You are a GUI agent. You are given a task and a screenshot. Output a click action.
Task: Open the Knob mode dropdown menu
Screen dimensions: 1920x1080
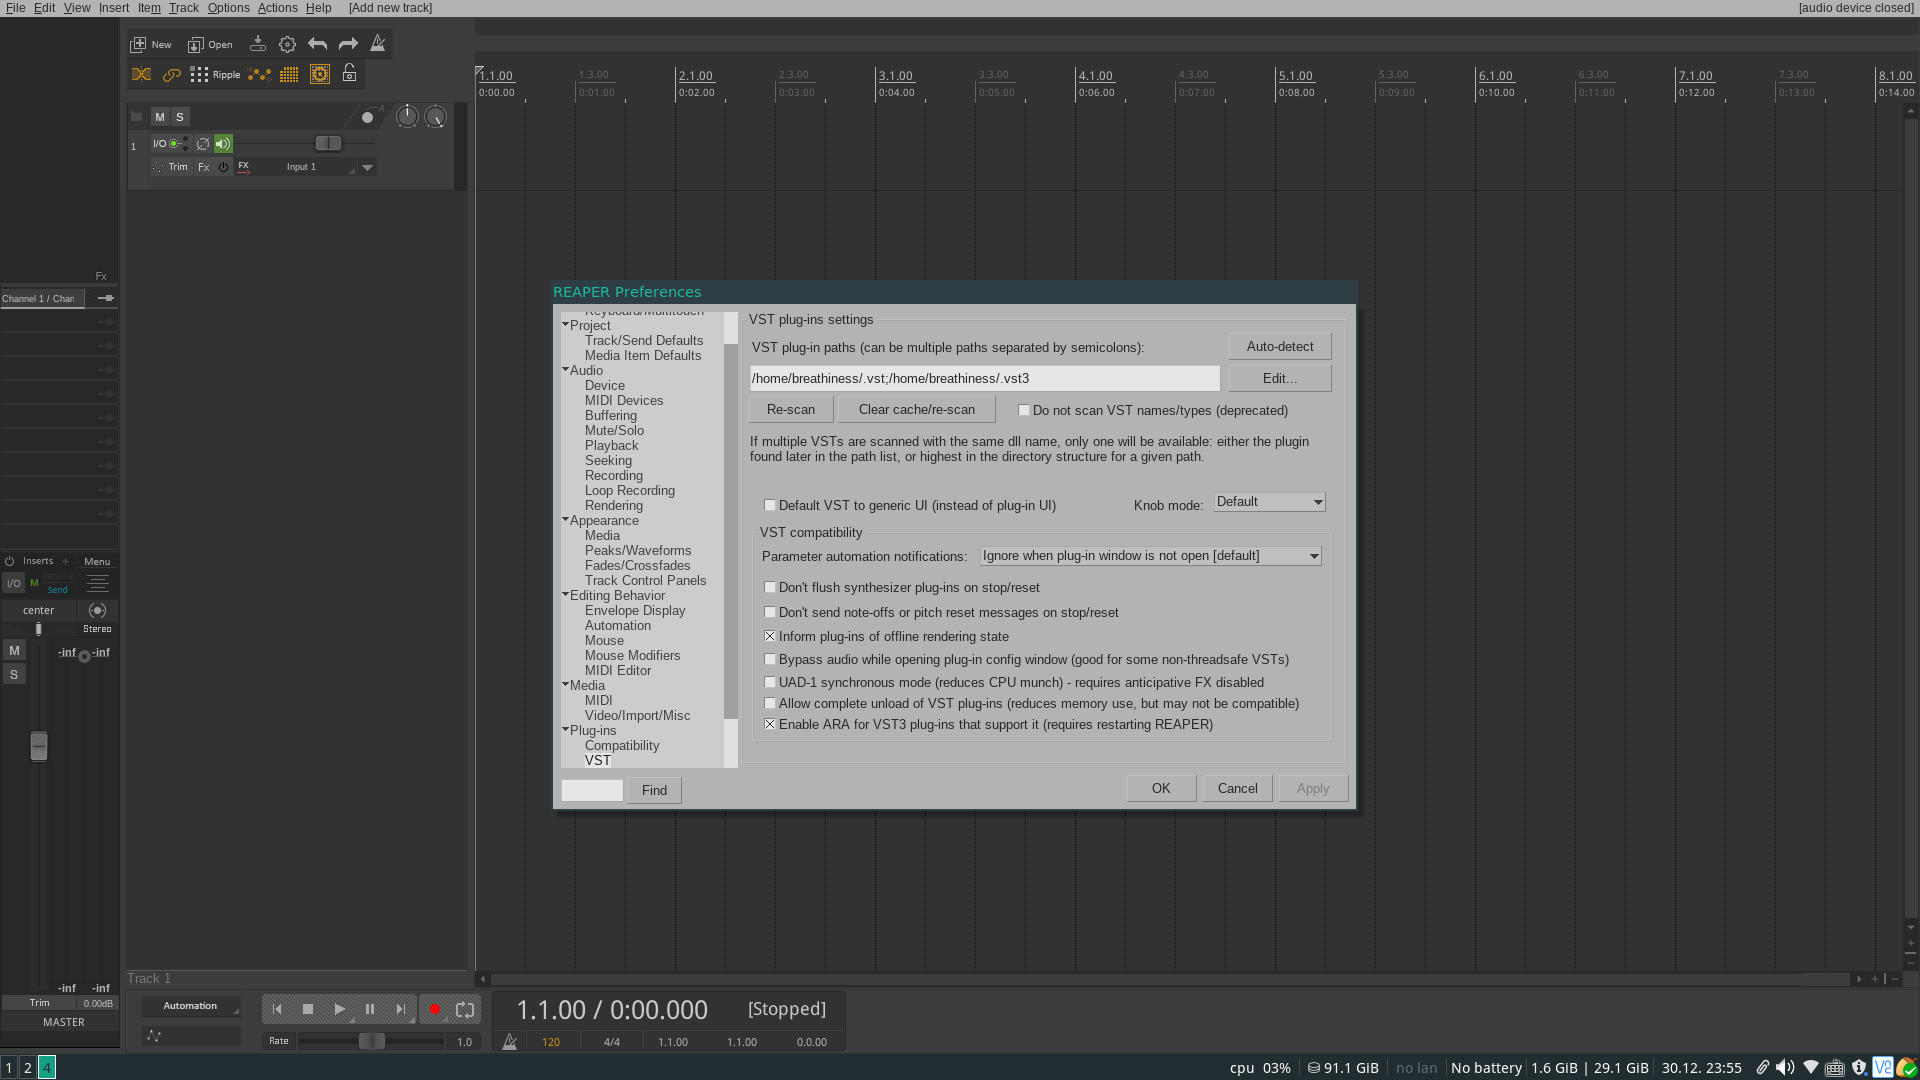click(x=1267, y=501)
